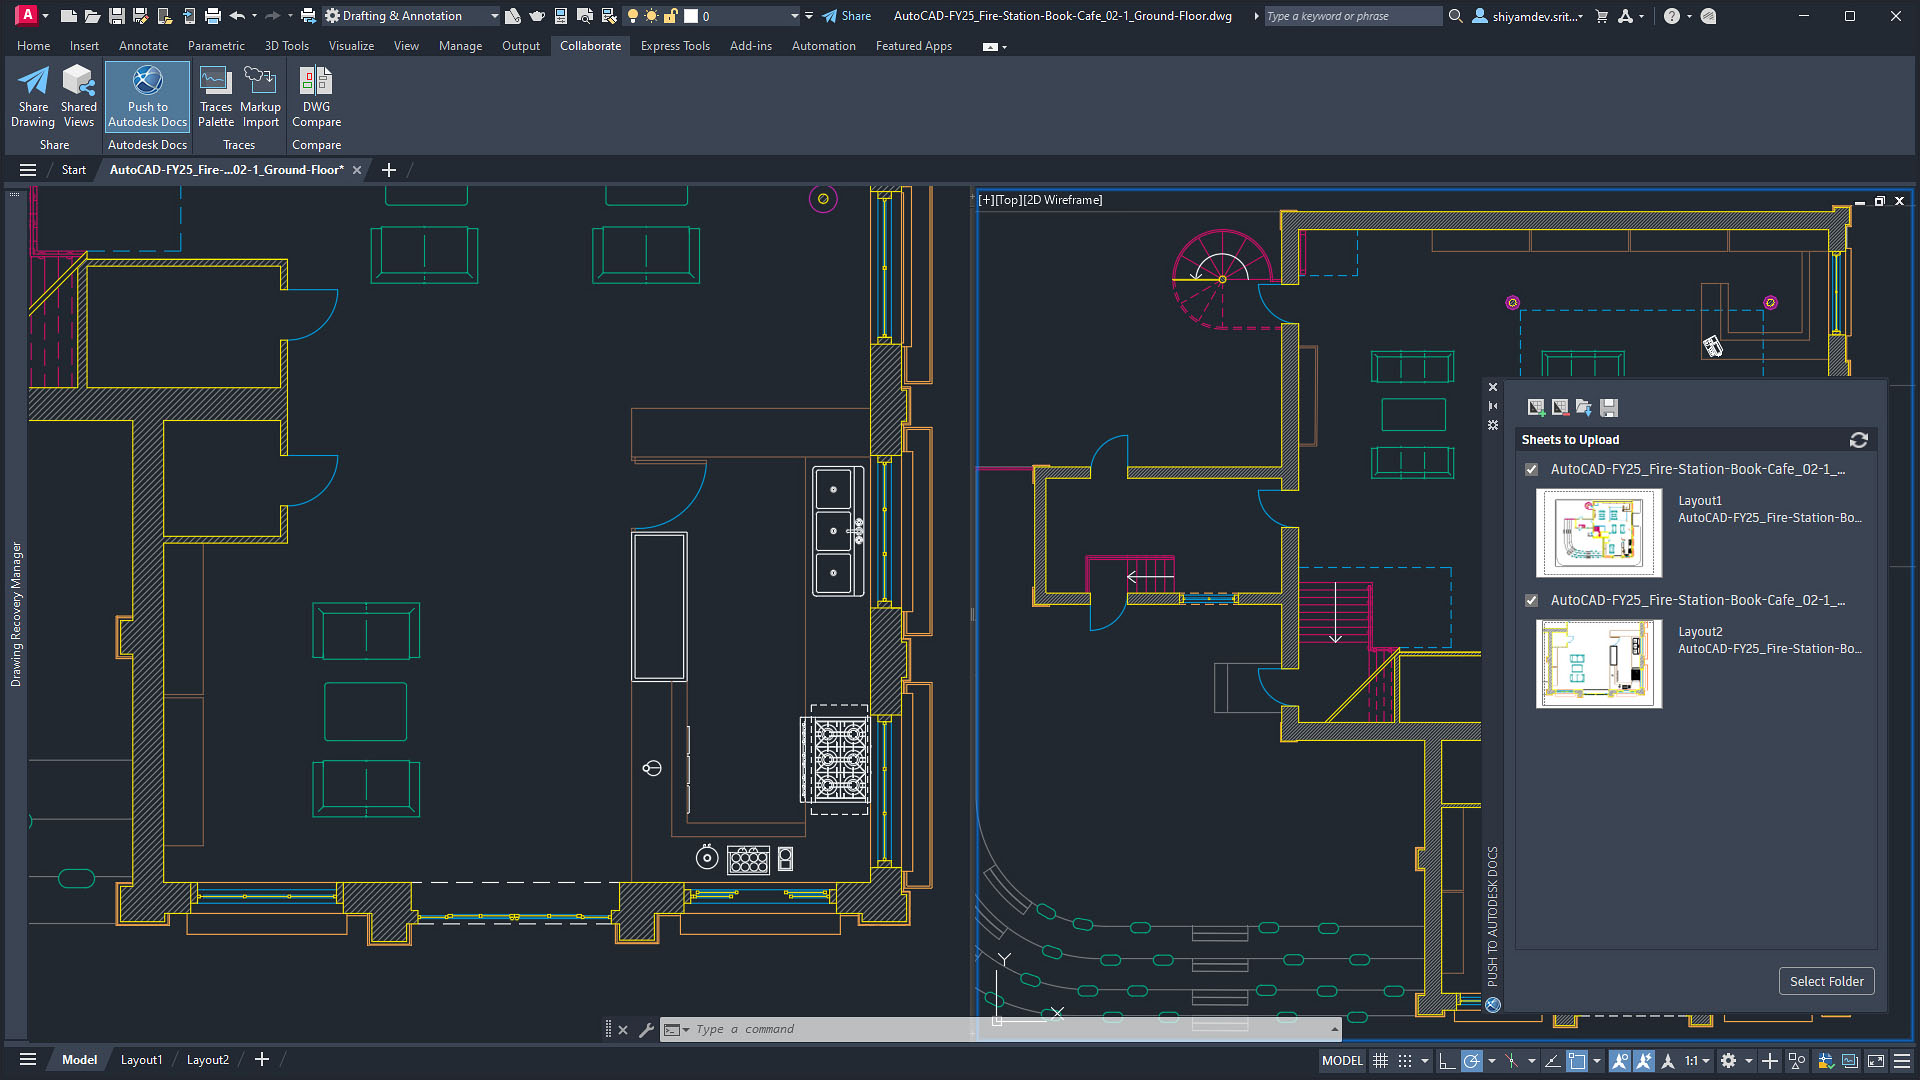
Task: Save the Sheets to Upload selection set
Action: 1609,407
